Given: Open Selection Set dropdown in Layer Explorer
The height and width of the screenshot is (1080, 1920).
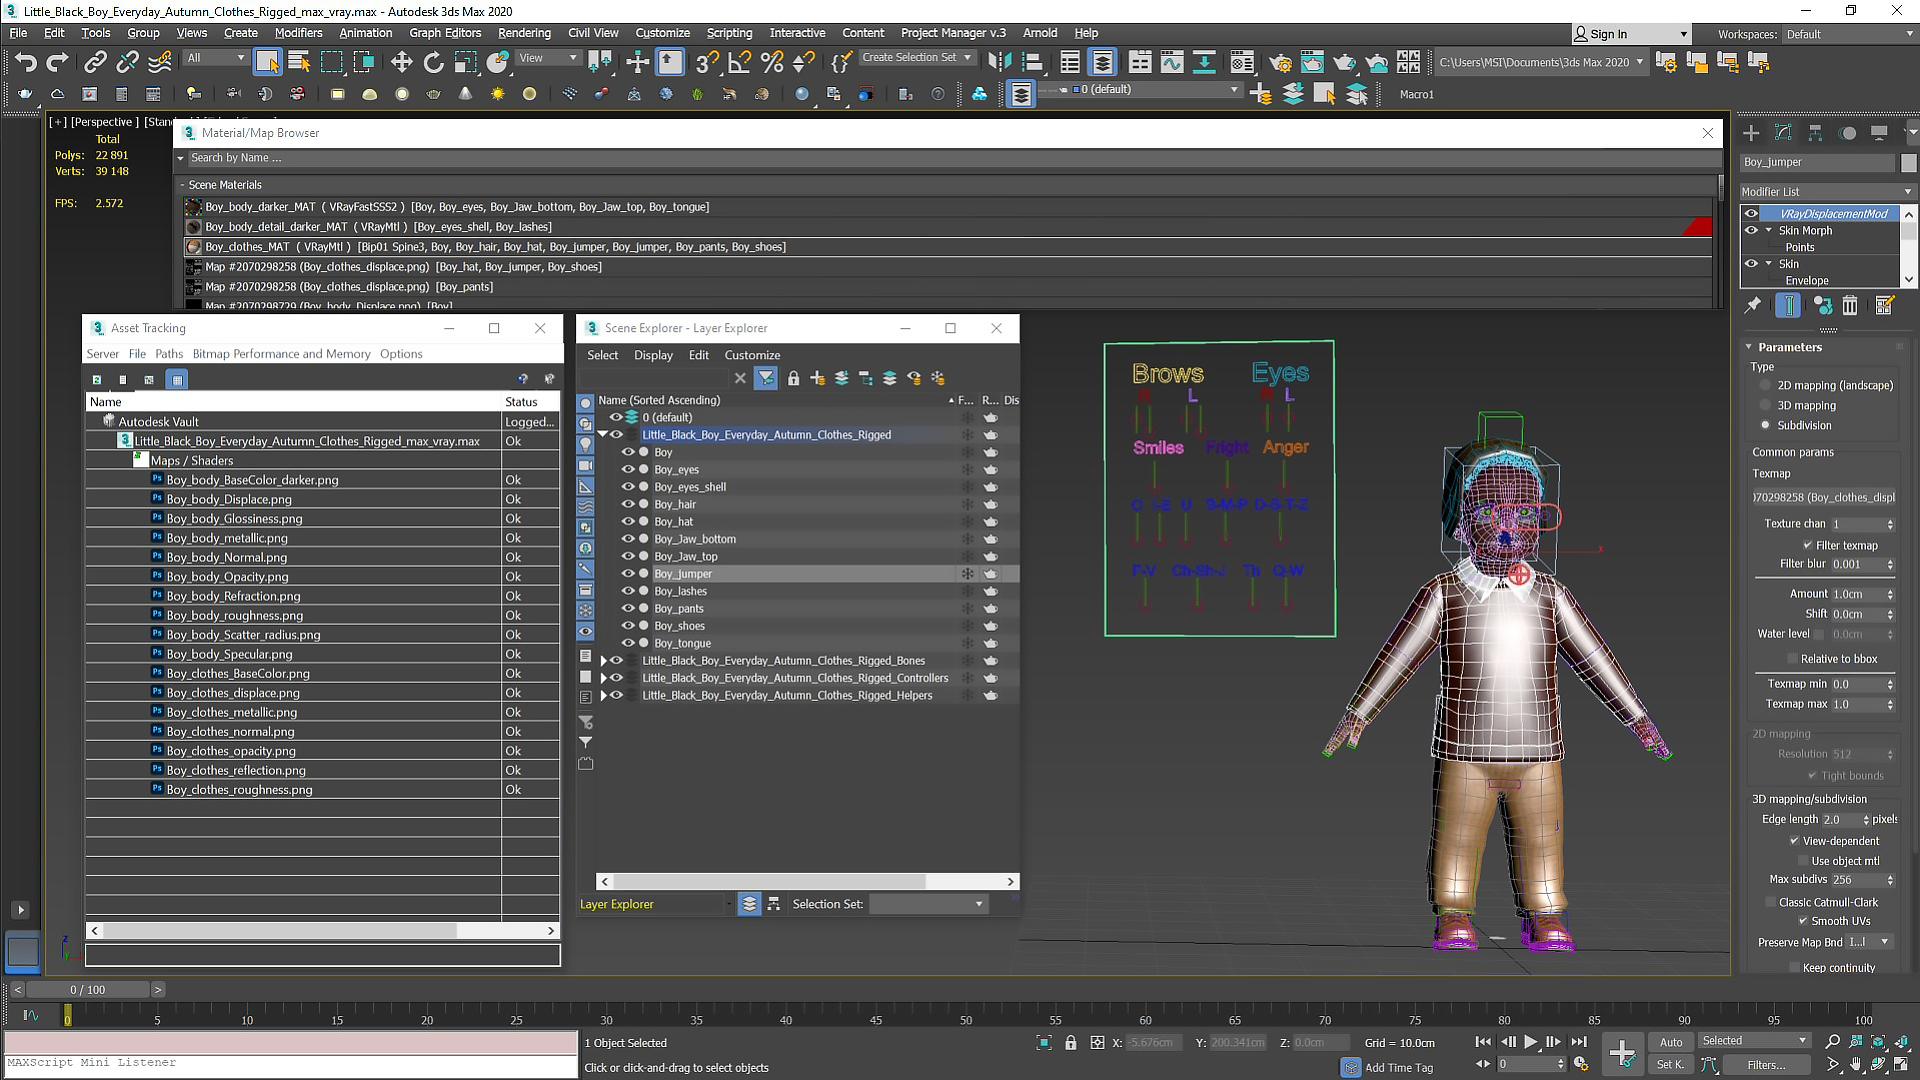Looking at the screenshot, I should 928,904.
